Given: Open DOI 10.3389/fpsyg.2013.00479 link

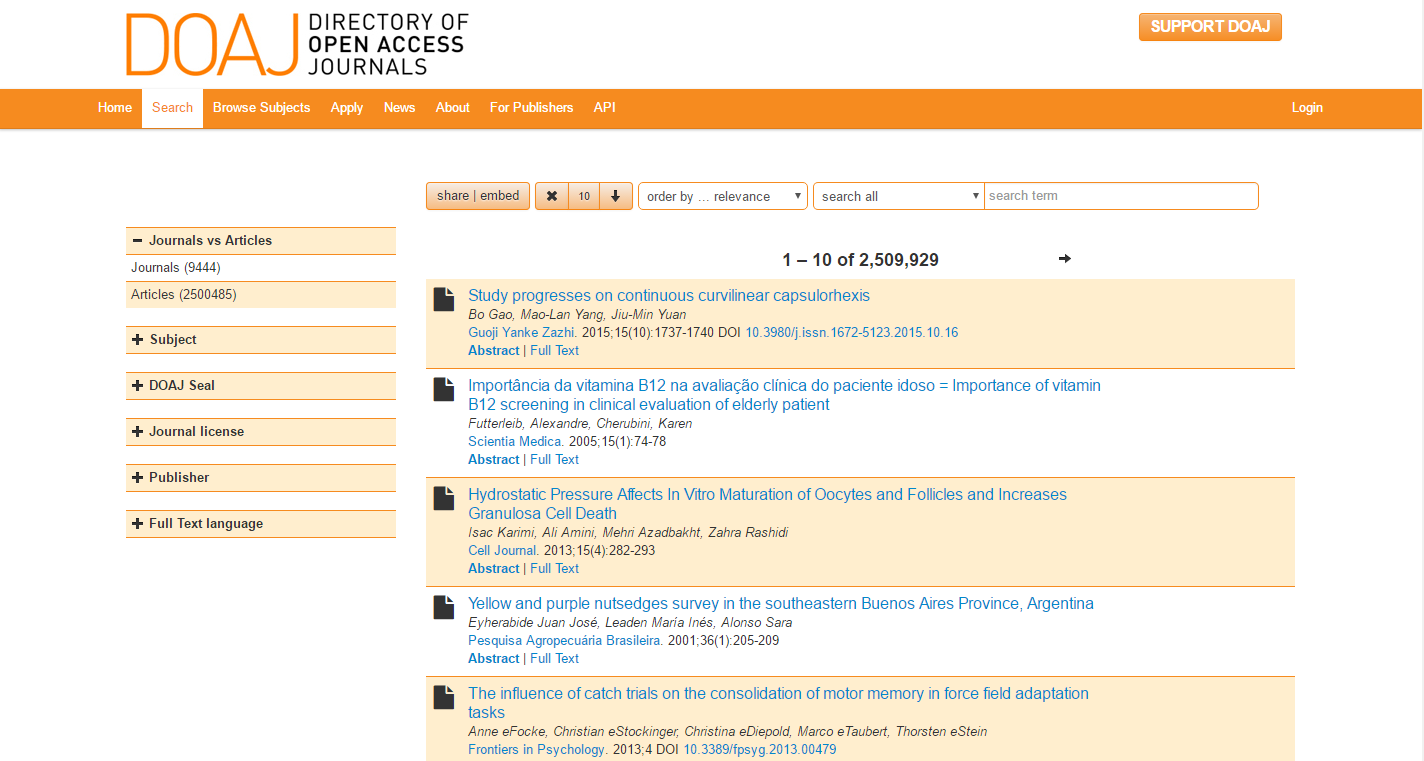Looking at the screenshot, I should tap(760, 750).
